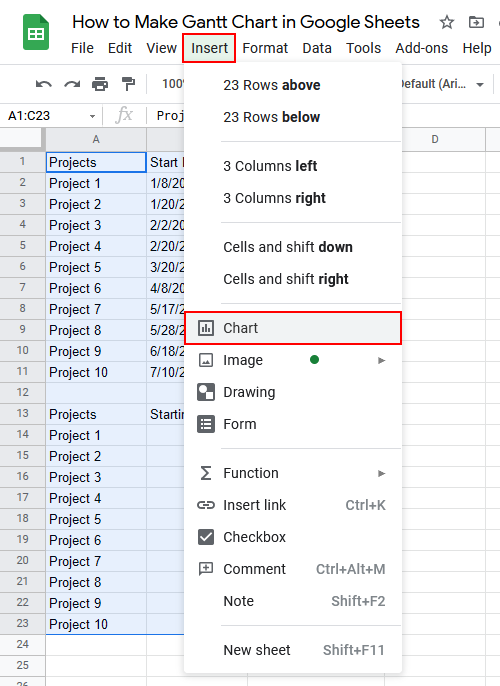500x686 pixels.
Task: Insert 3 Columns right
Action: [293, 198]
